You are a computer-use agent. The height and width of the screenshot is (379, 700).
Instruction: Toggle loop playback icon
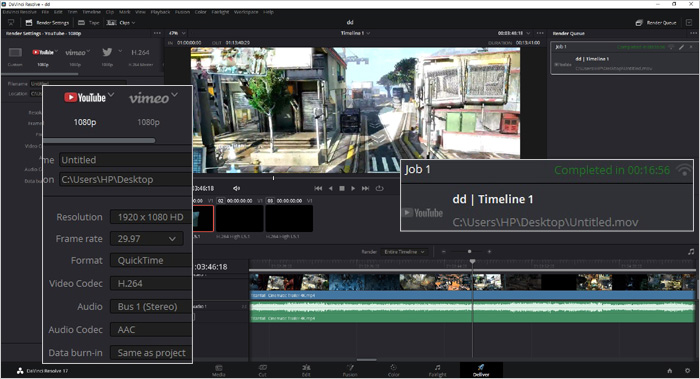point(379,188)
